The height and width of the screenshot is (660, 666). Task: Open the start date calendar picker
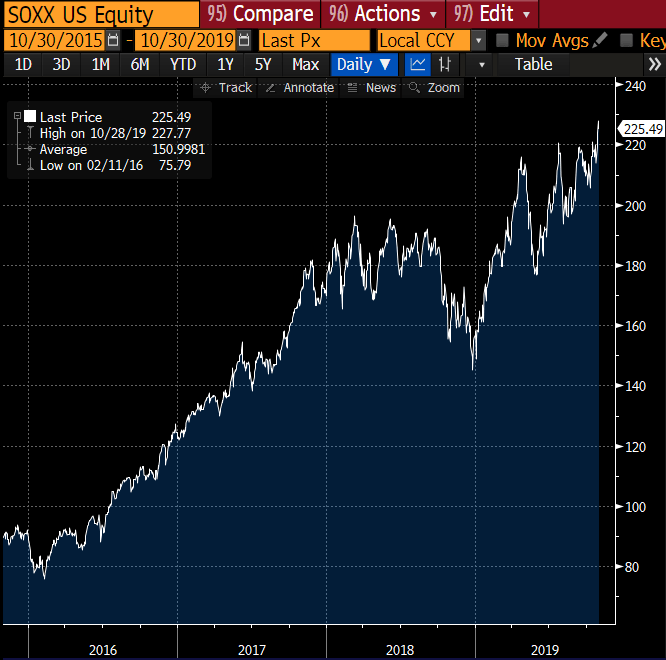(x=113, y=41)
